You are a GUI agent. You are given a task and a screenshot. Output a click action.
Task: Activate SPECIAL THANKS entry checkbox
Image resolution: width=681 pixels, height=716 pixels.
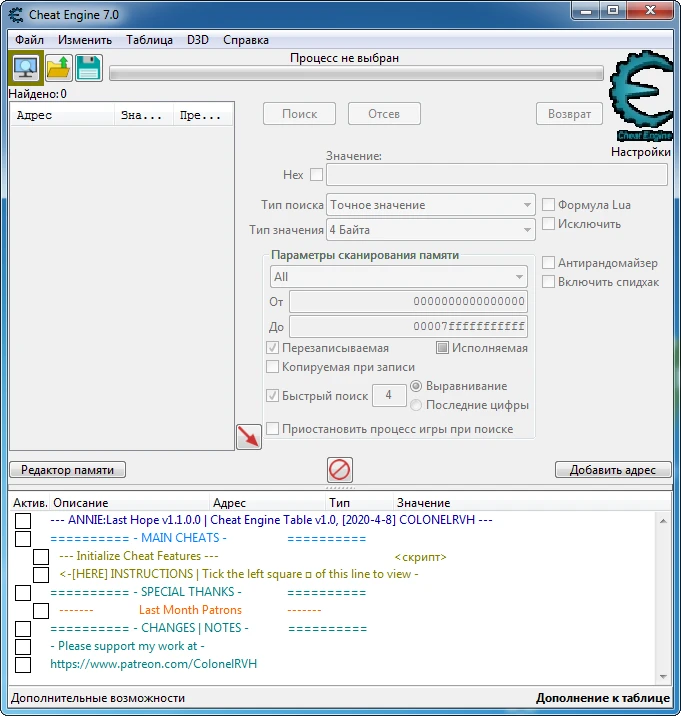click(x=23, y=593)
